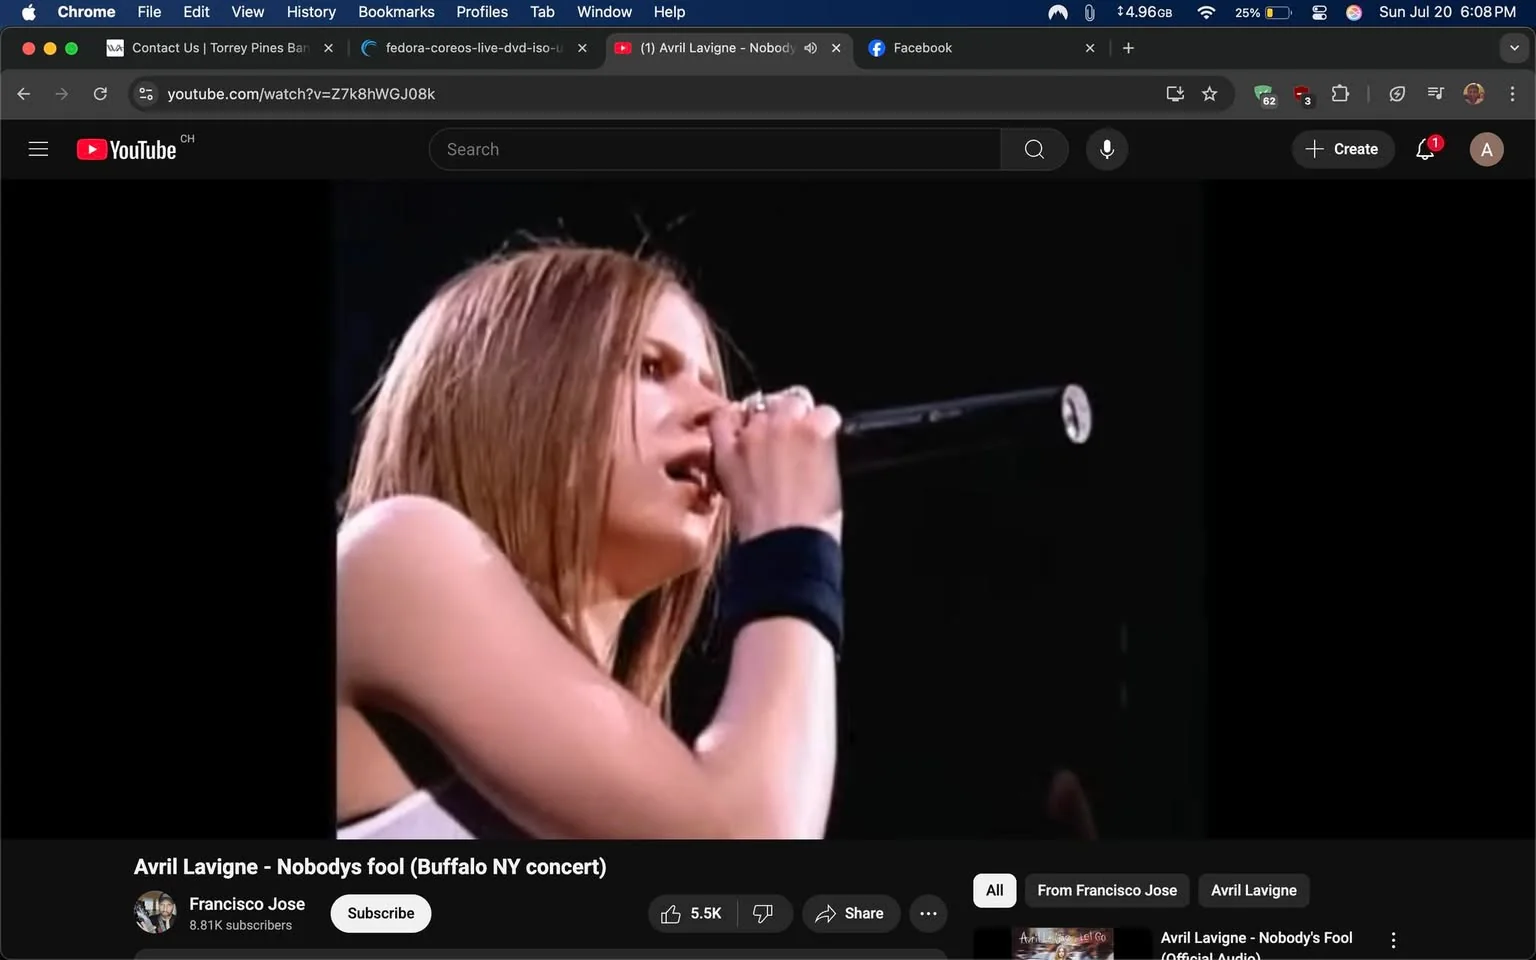Open the Profiles menu

[482, 12]
